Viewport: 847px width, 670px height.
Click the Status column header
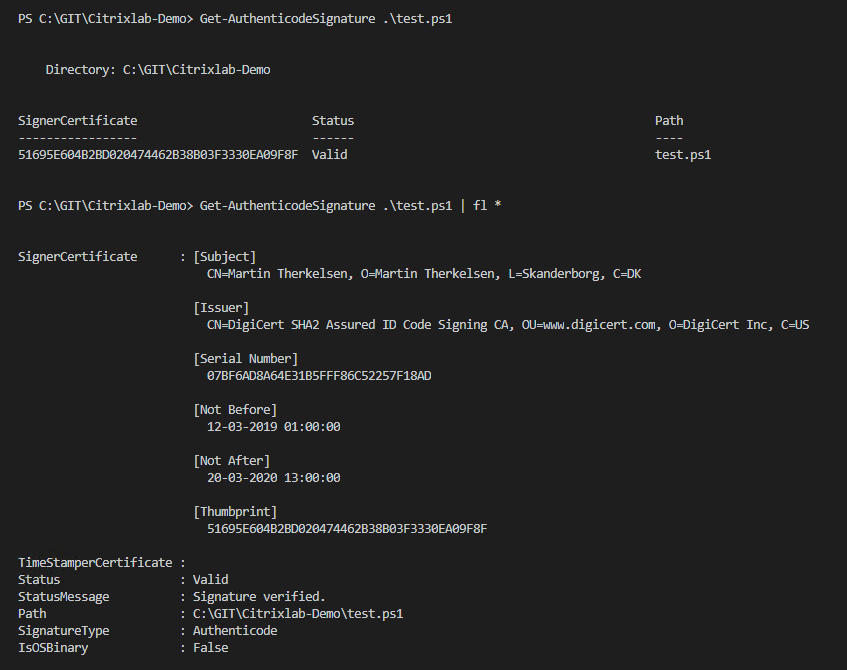[333, 120]
